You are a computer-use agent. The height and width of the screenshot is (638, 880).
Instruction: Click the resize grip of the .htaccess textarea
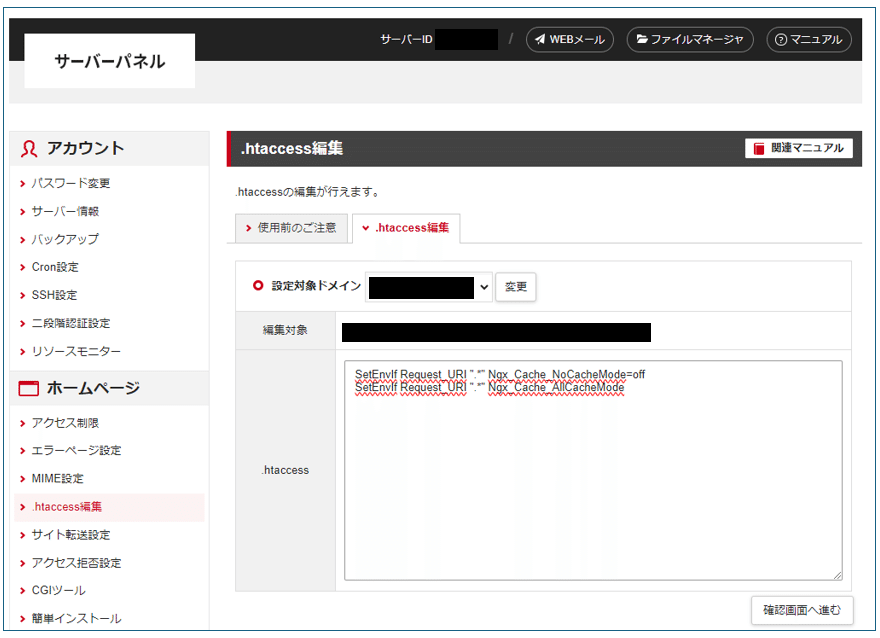[x=837, y=575]
